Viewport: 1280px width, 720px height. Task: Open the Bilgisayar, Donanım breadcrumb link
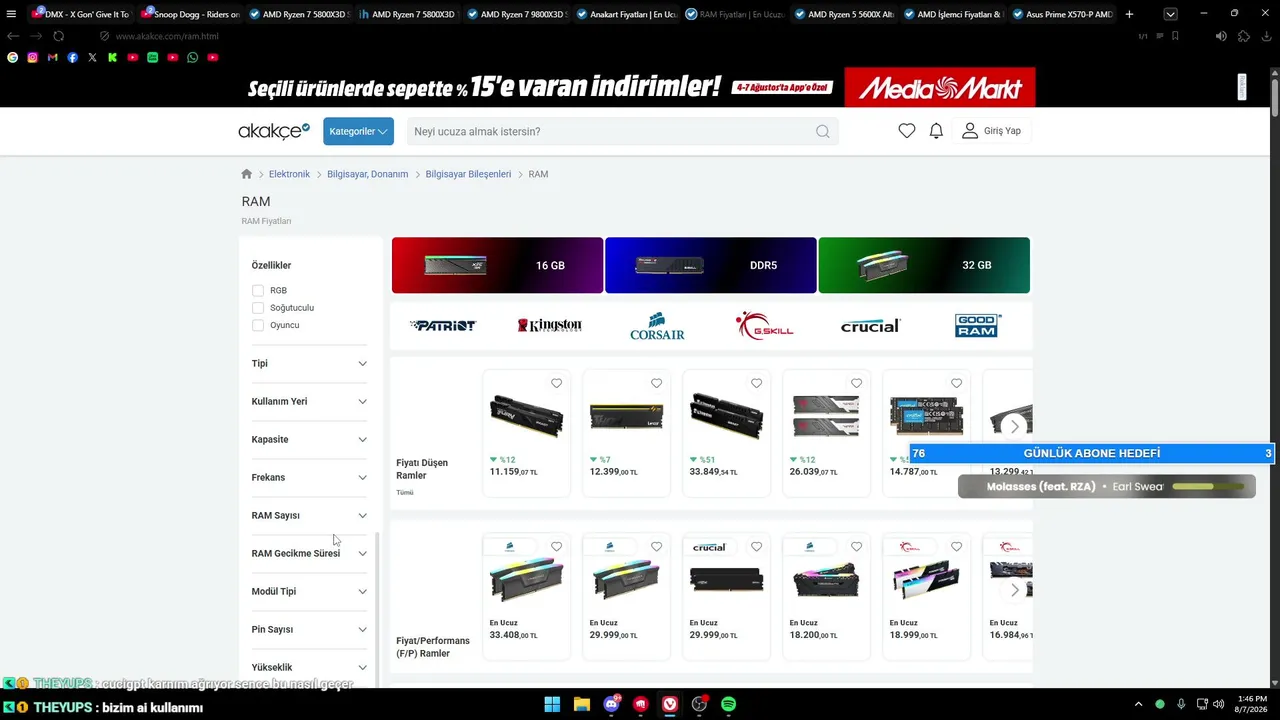[368, 174]
